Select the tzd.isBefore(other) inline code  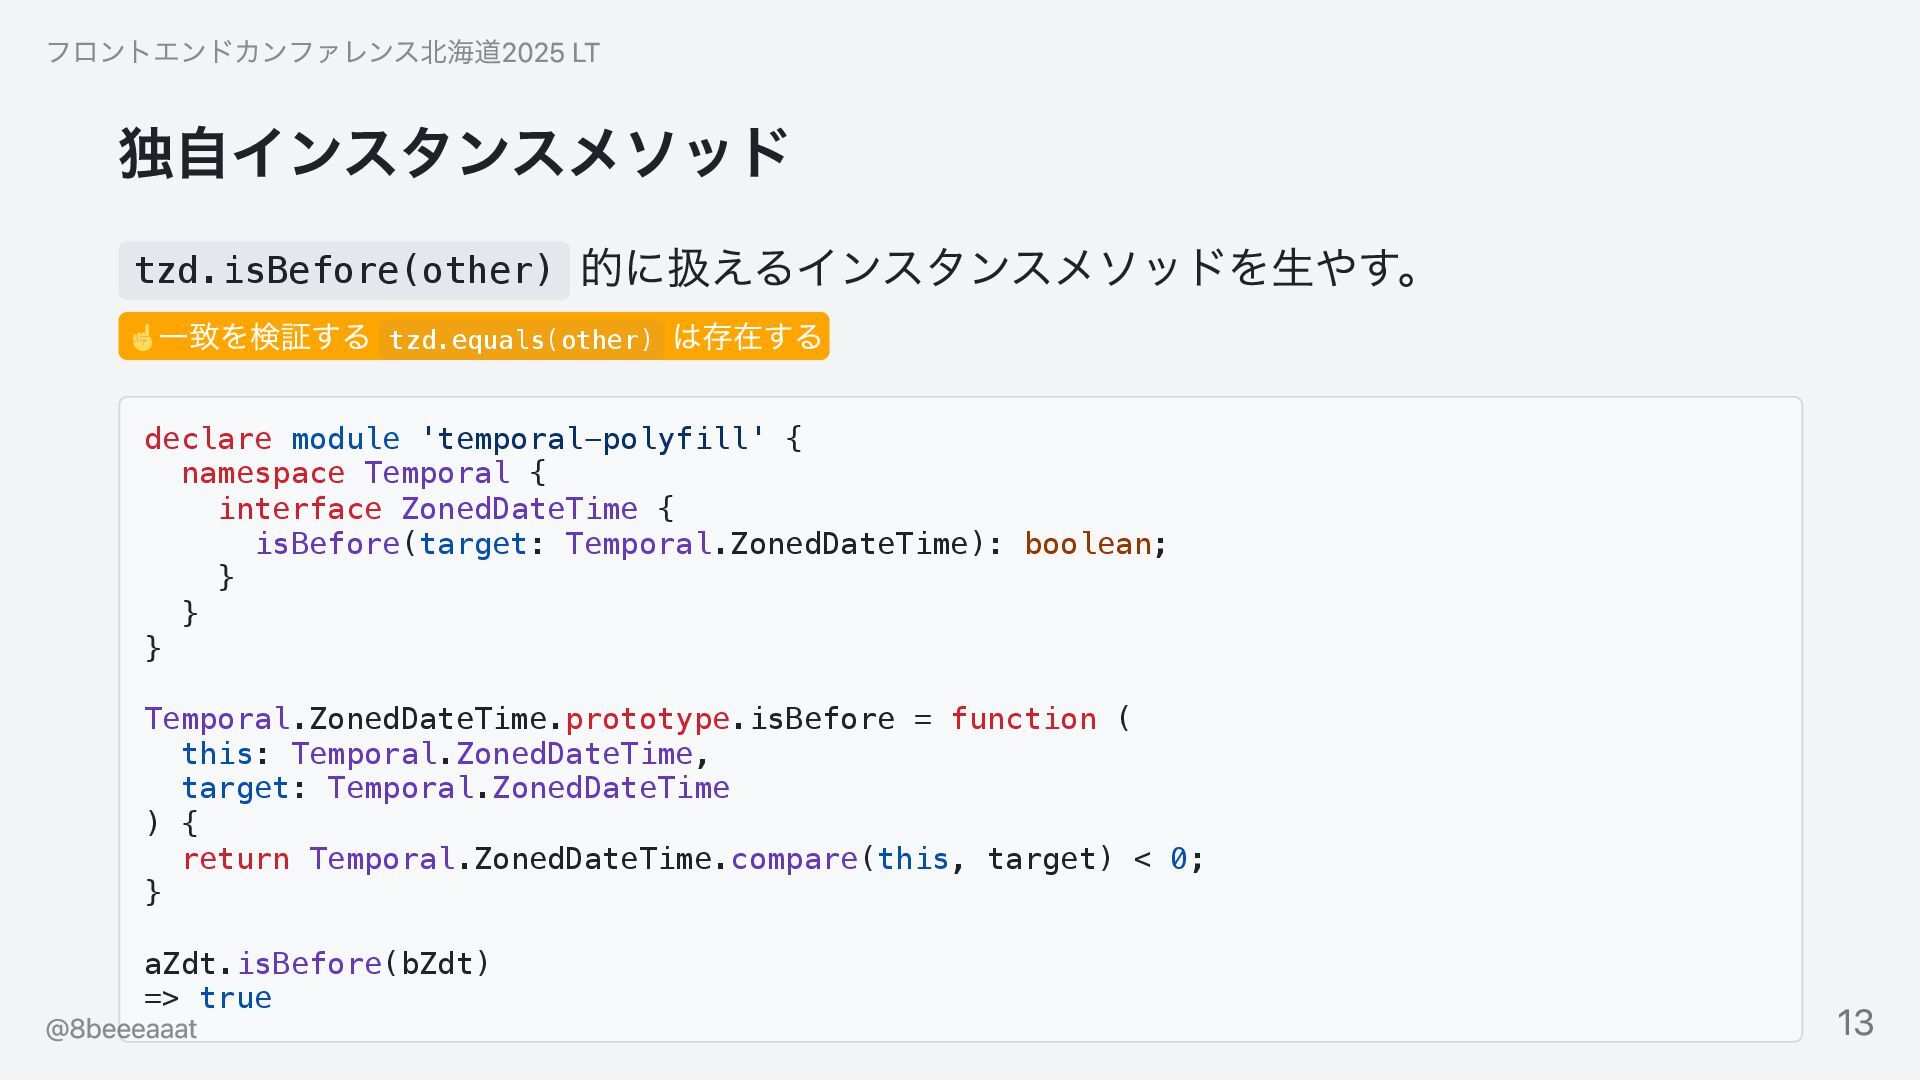click(x=344, y=270)
